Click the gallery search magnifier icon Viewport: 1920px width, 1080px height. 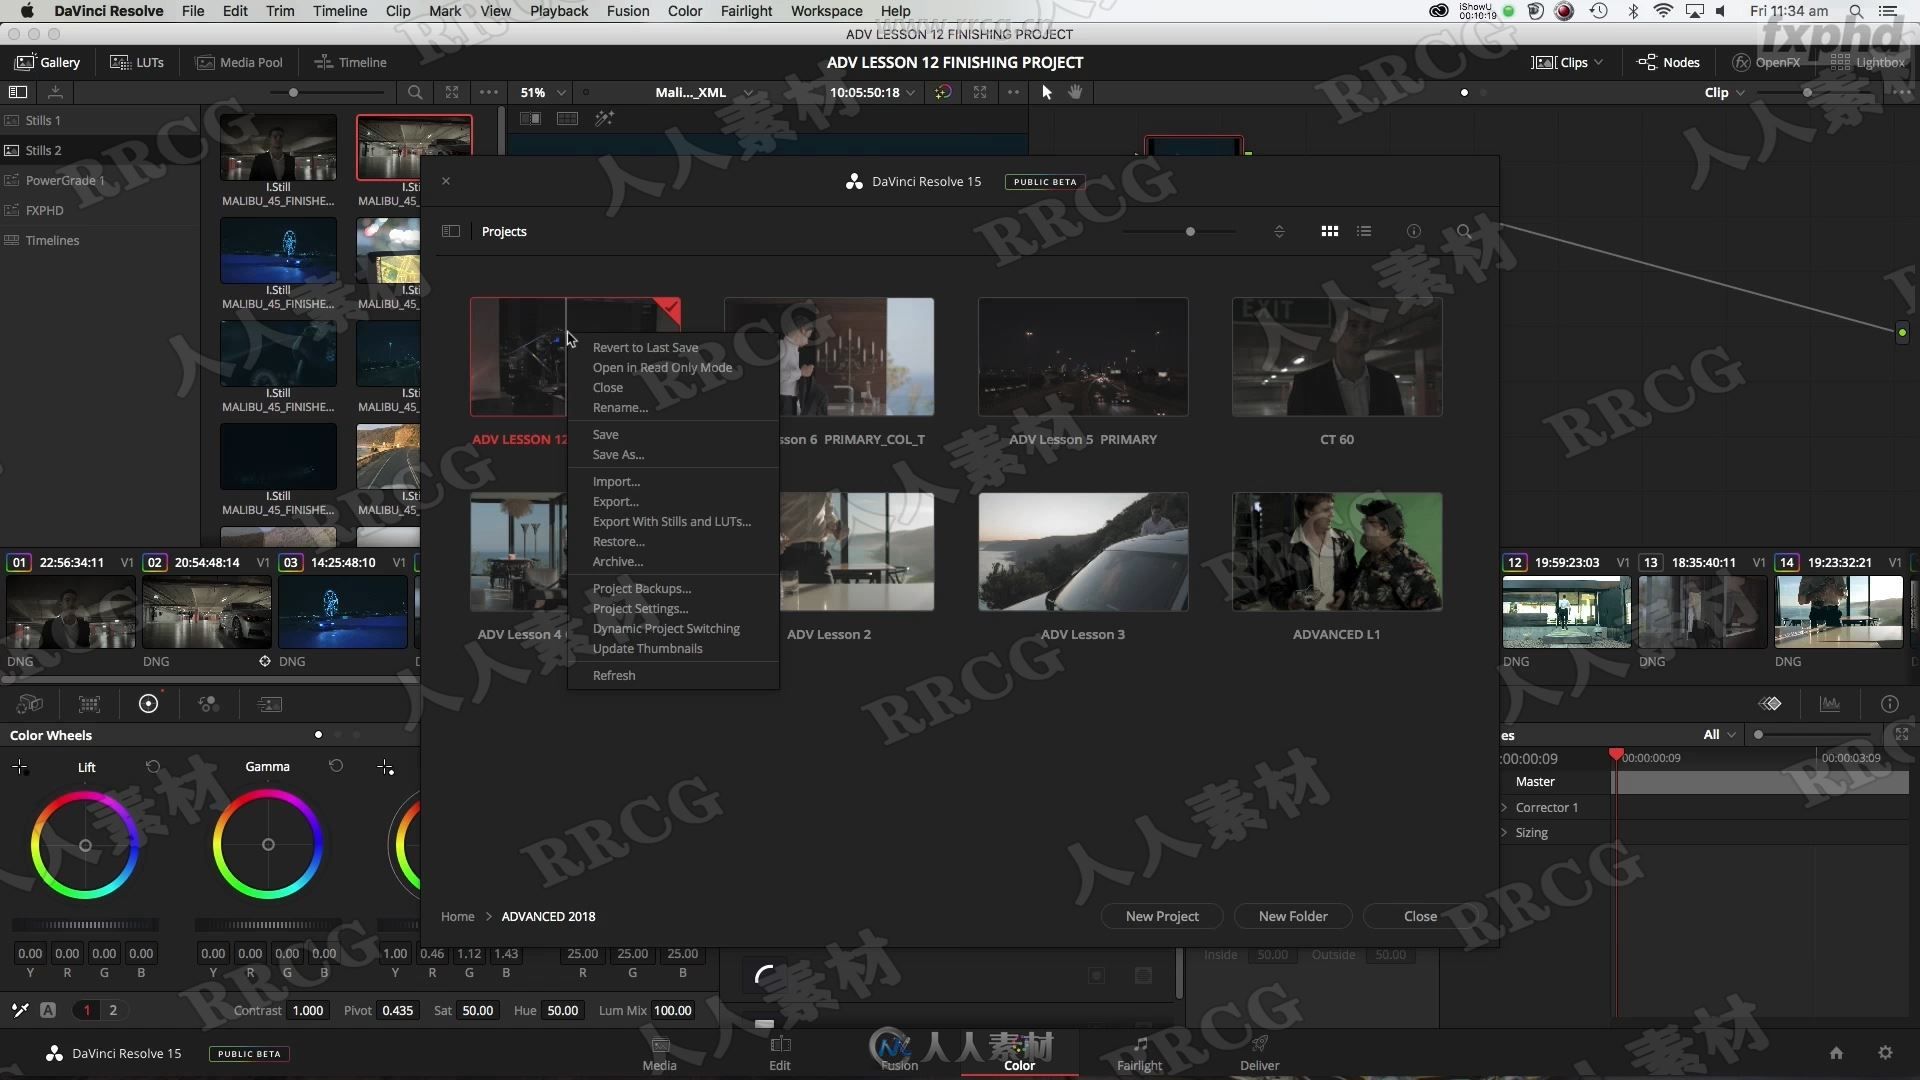point(415,92)
